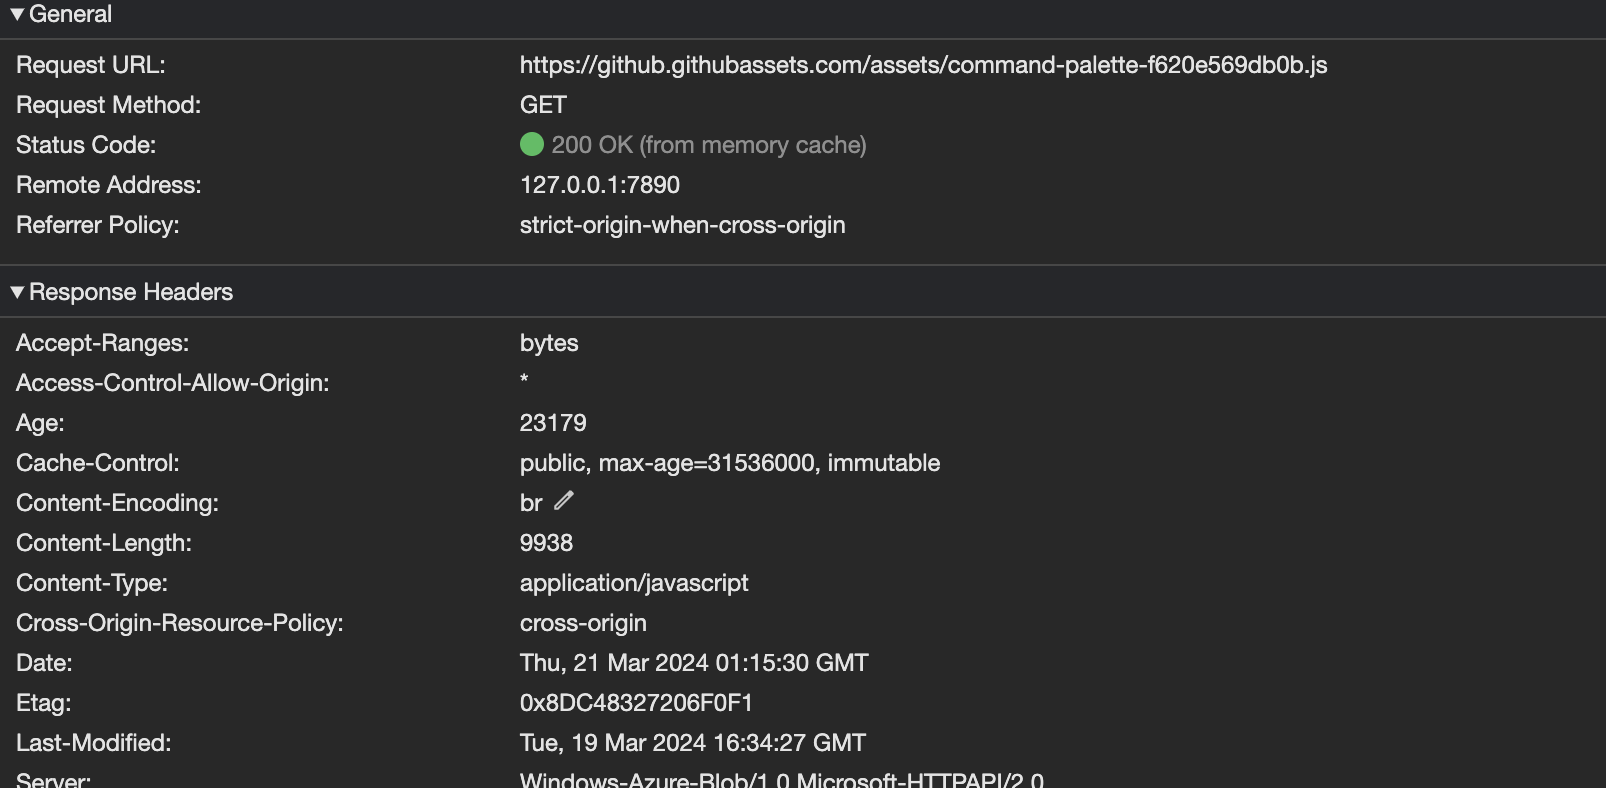
Task: Click the strict-origin-when-cross-origin value
Action: [x=683, y=225]
